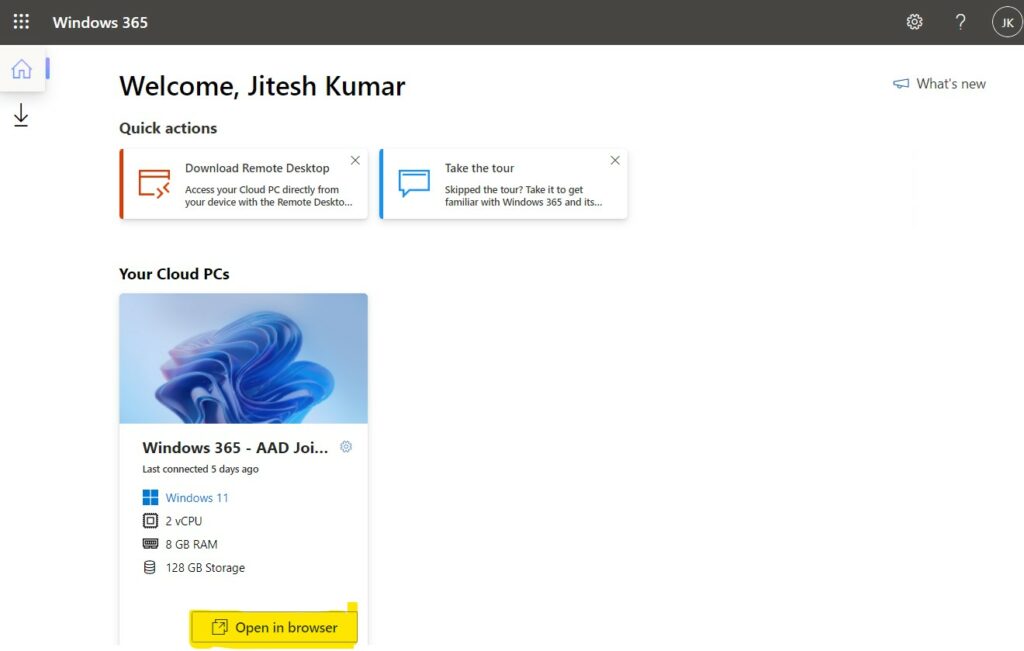Click the Remote Desktop window icon
1024x651 pixels.
point(154,183)
